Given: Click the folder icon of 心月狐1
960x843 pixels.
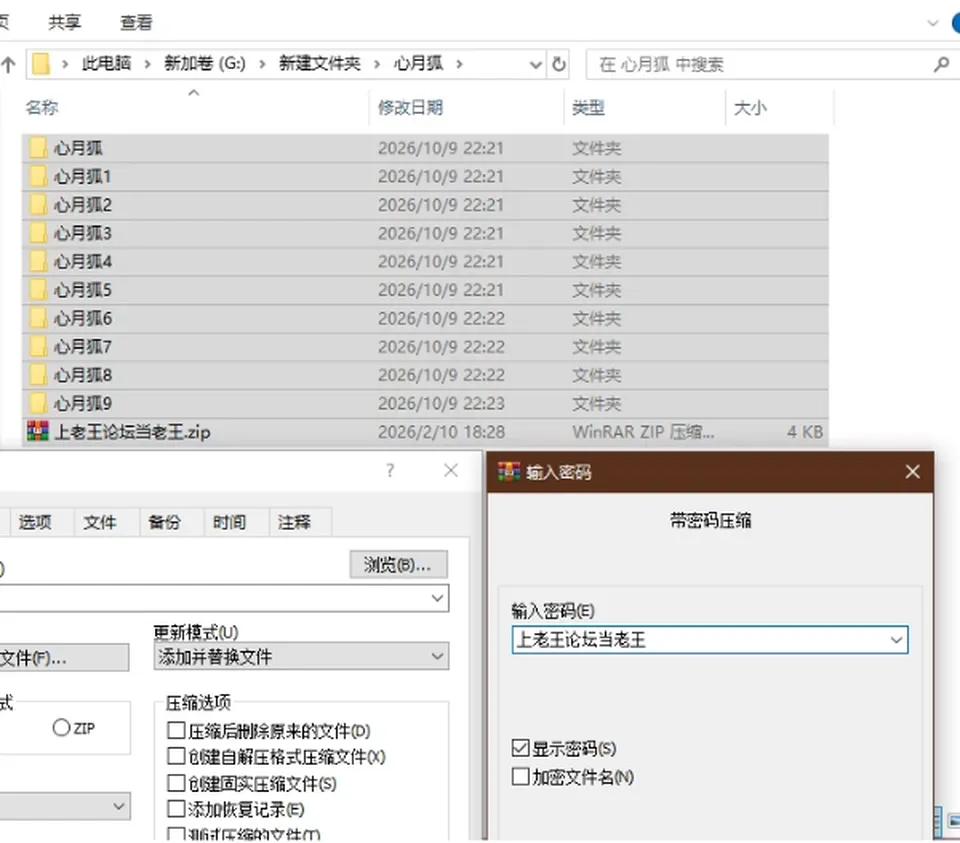Looking at the screenshot, I should pos(38,176).
